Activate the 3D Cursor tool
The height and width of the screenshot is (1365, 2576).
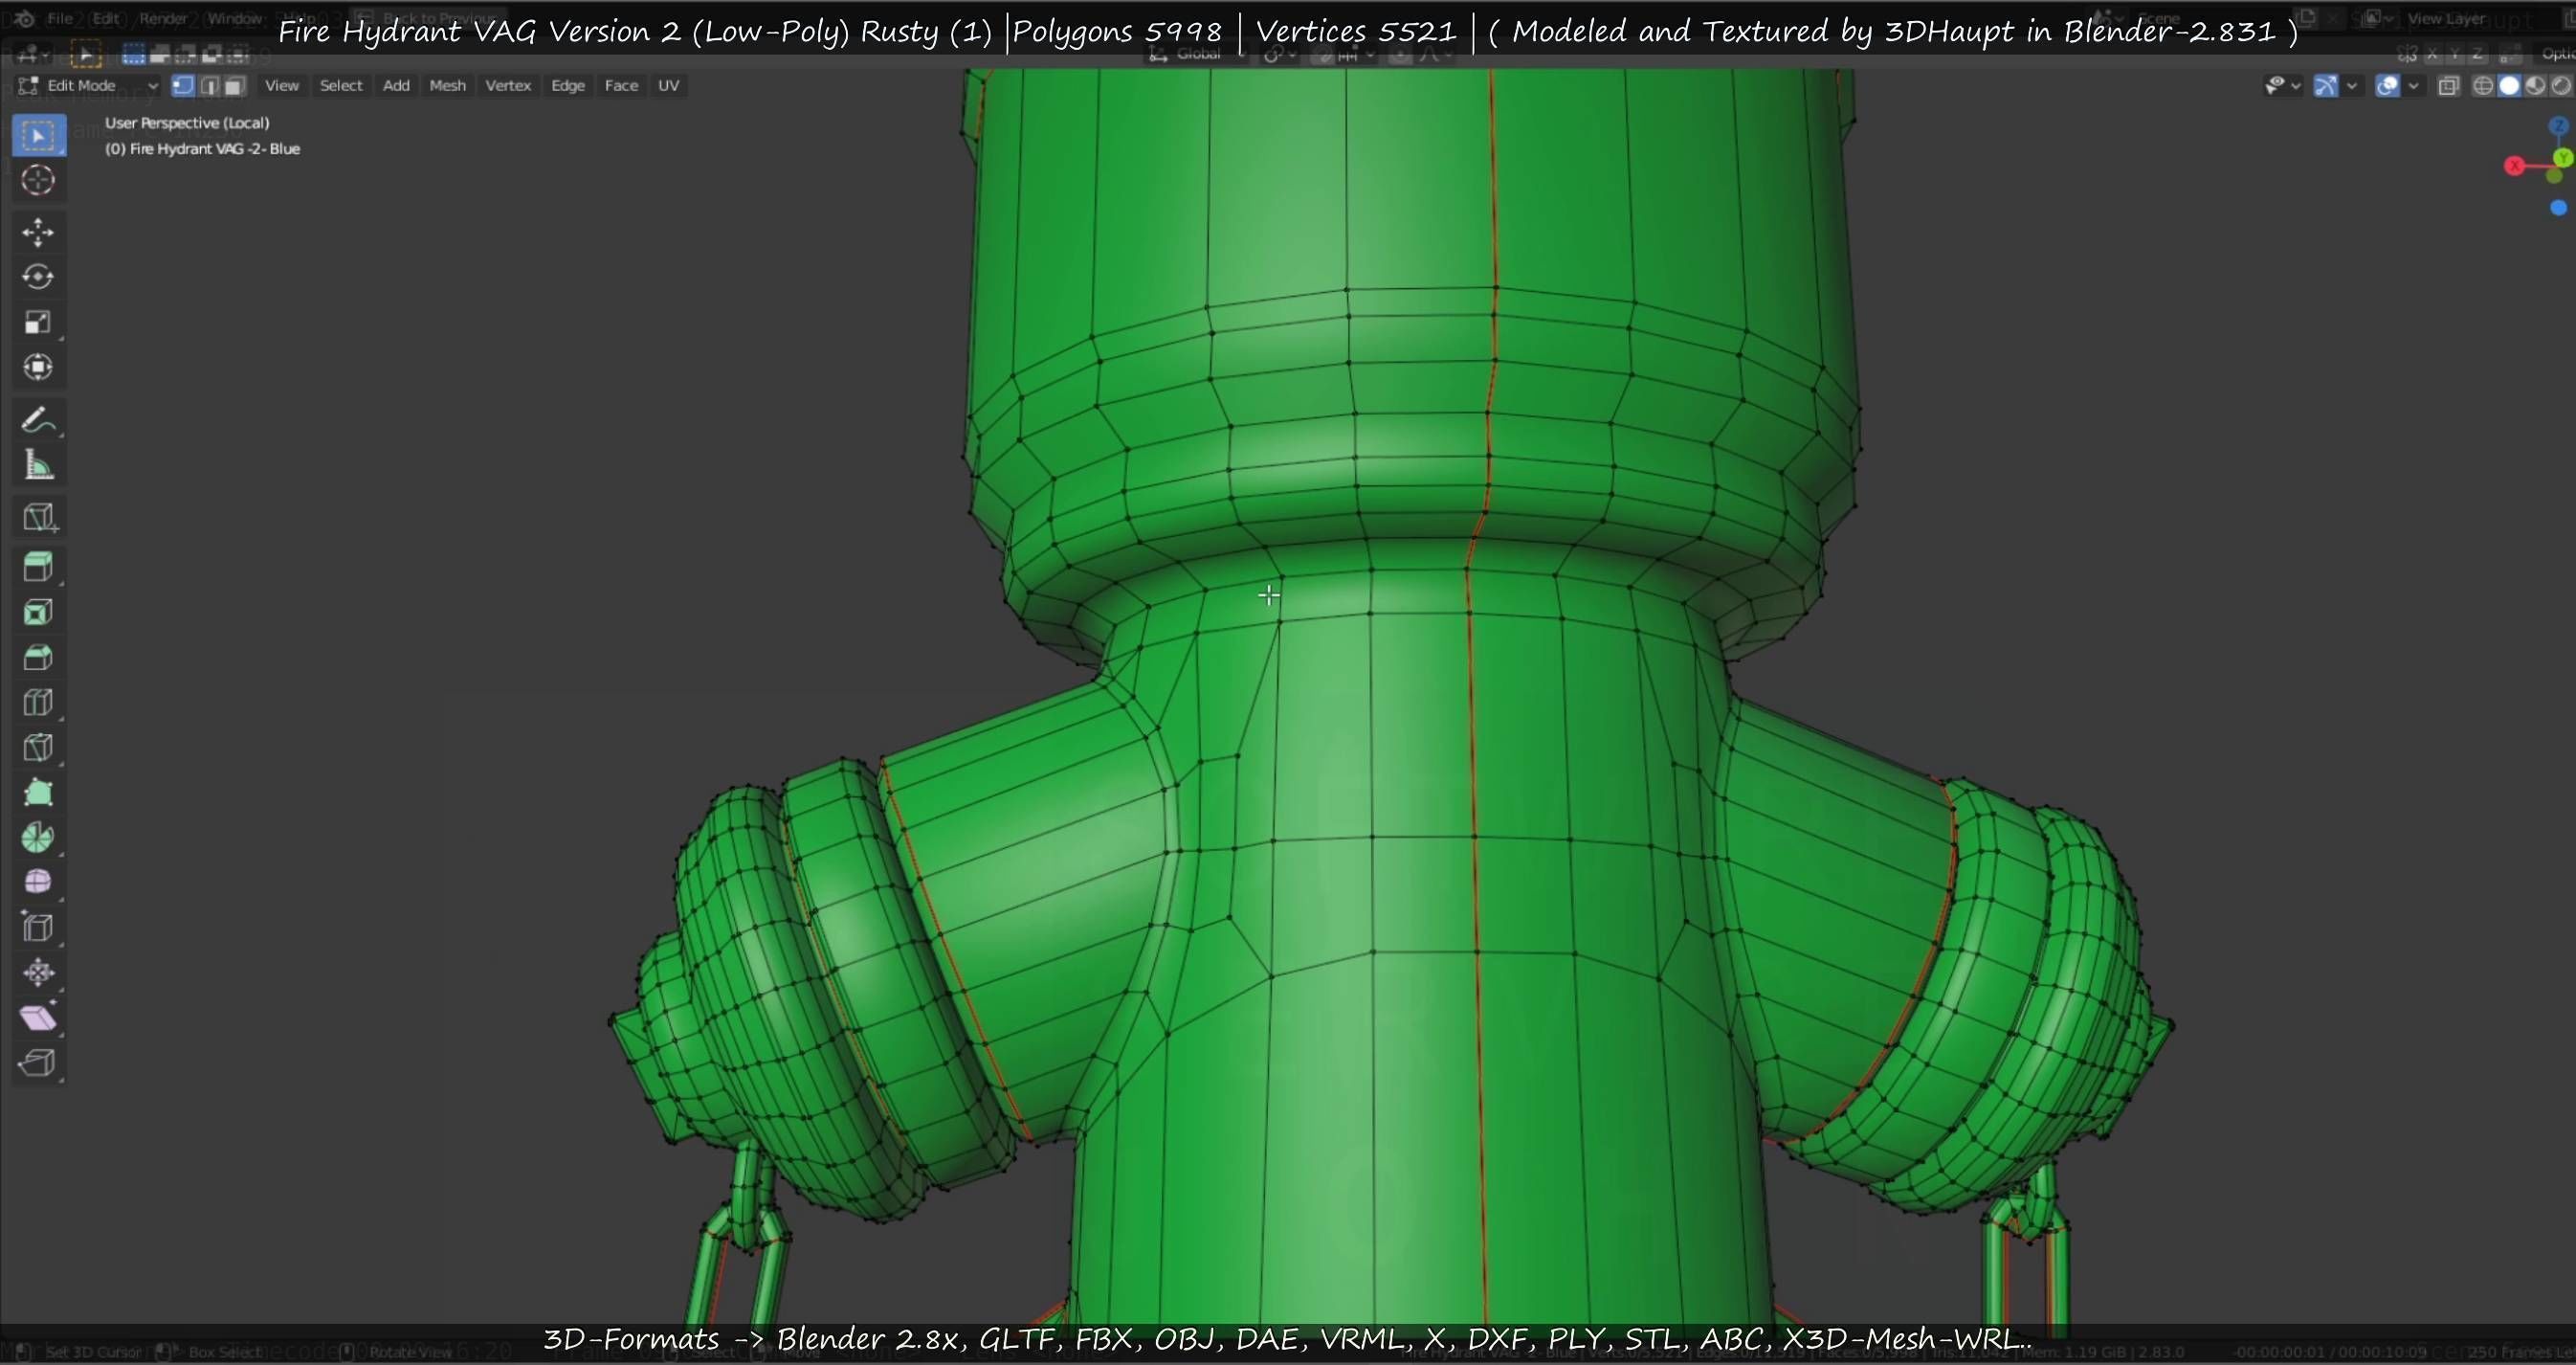coord(39,180)
